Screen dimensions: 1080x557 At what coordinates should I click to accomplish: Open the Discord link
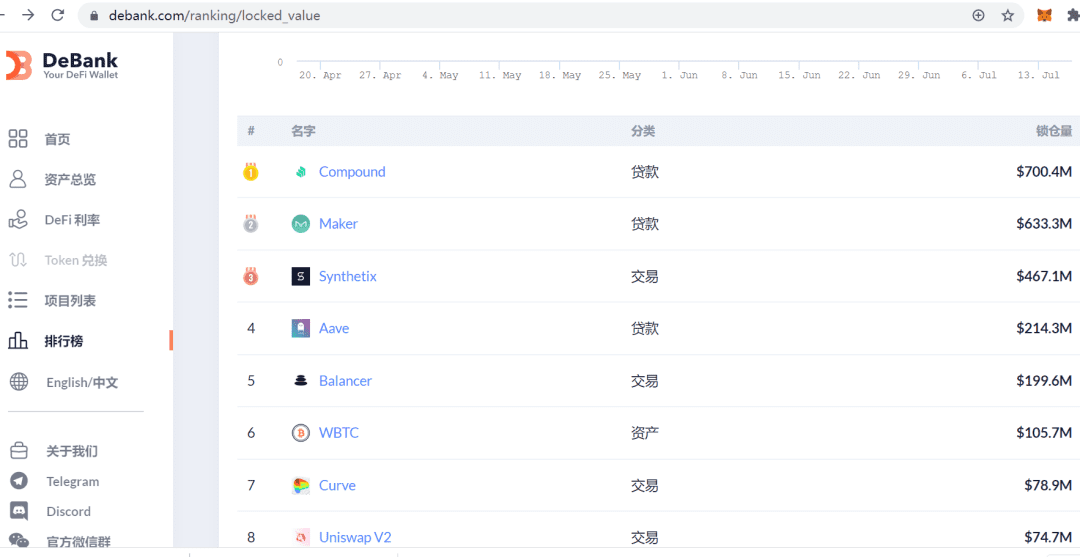click(68, 512)
